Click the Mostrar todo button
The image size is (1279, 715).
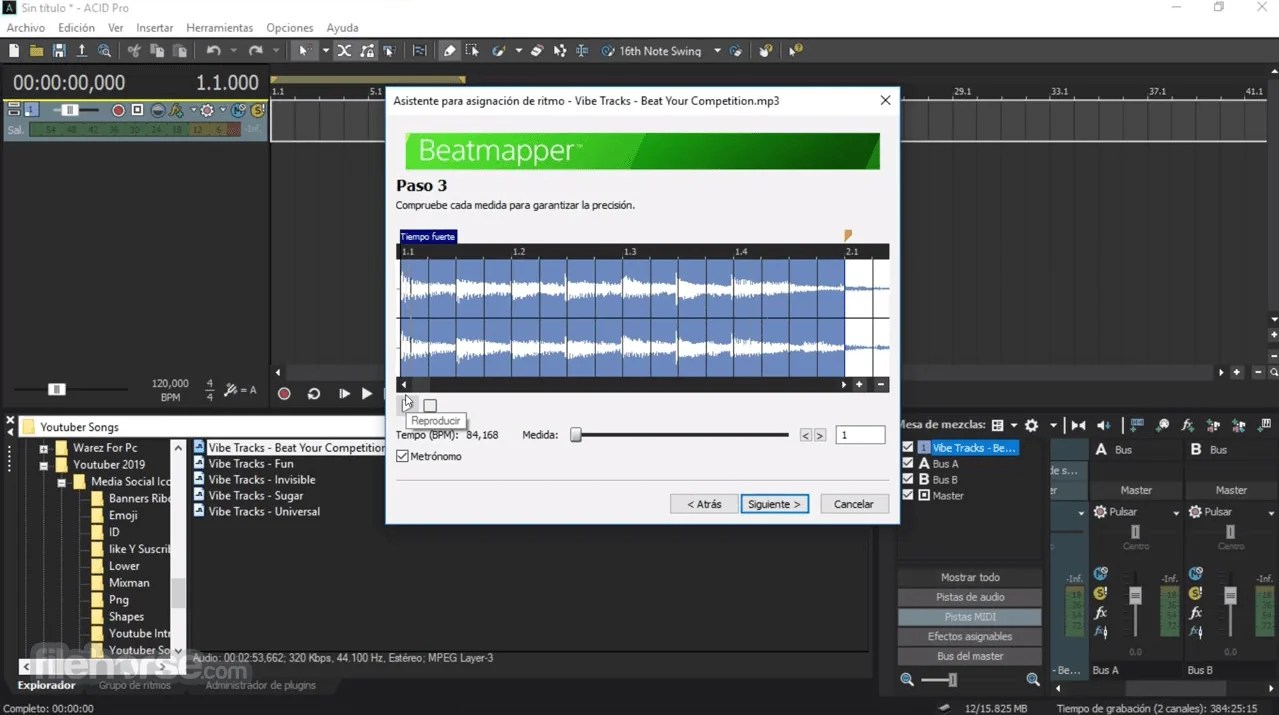pos(970,577)
